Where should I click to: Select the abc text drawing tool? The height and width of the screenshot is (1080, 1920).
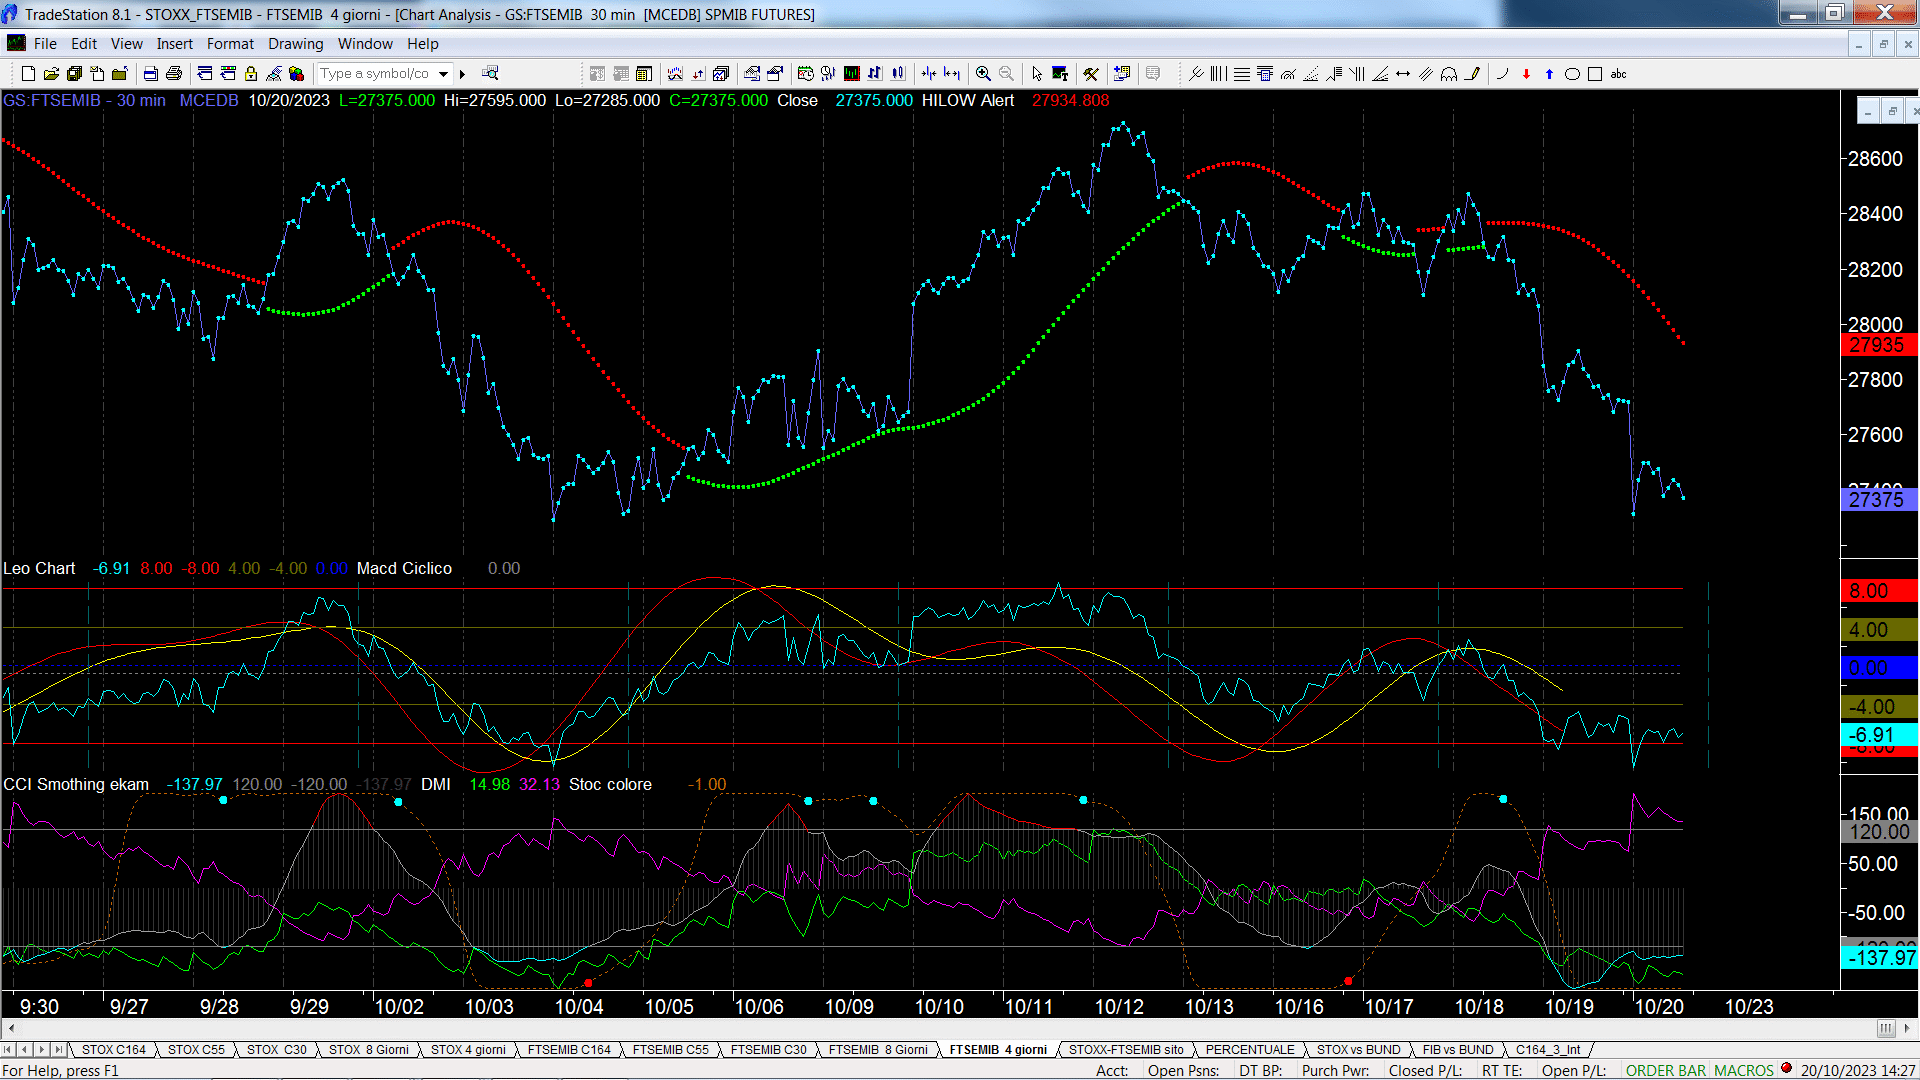pos(1619,74)
